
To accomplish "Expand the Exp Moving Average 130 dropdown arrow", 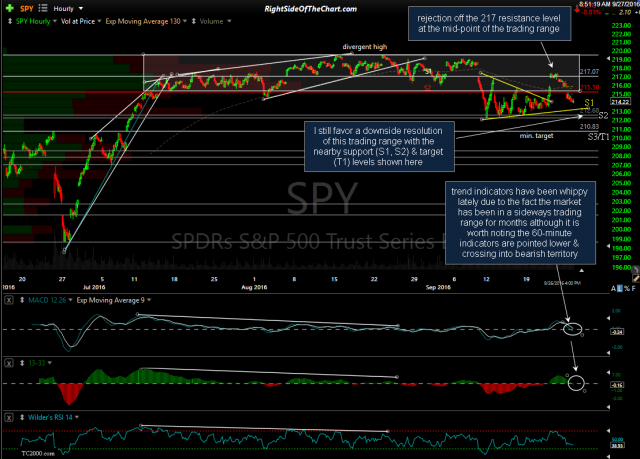I will point(185,21).
